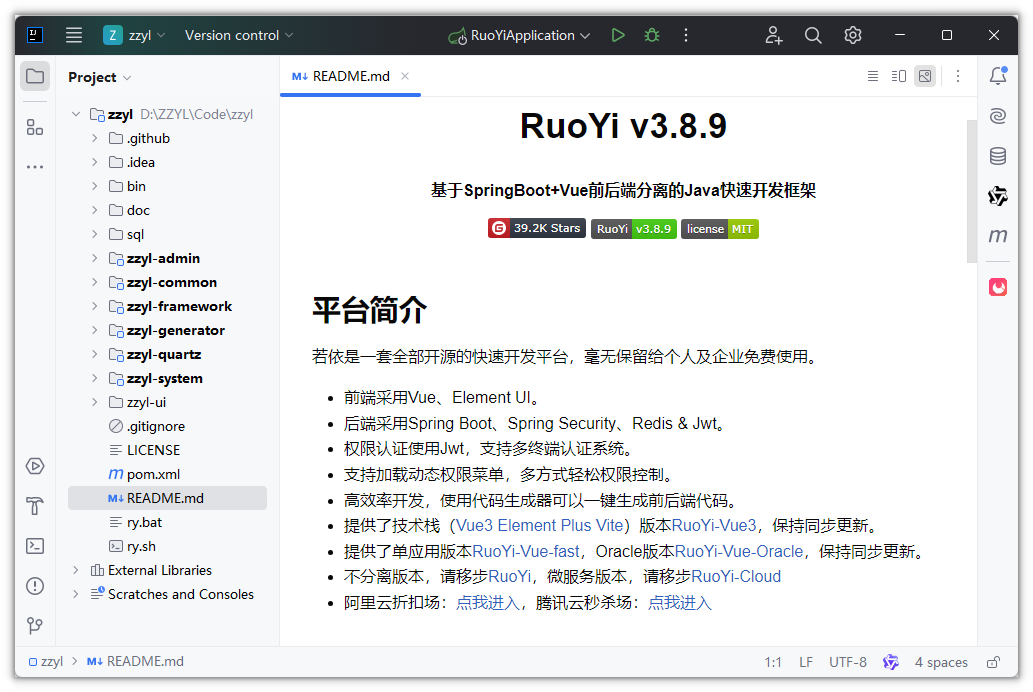Viewport: 1033px width, 692px height.
Task: Toggle read-only lock in status bar
Action: [x=993, y=662]
